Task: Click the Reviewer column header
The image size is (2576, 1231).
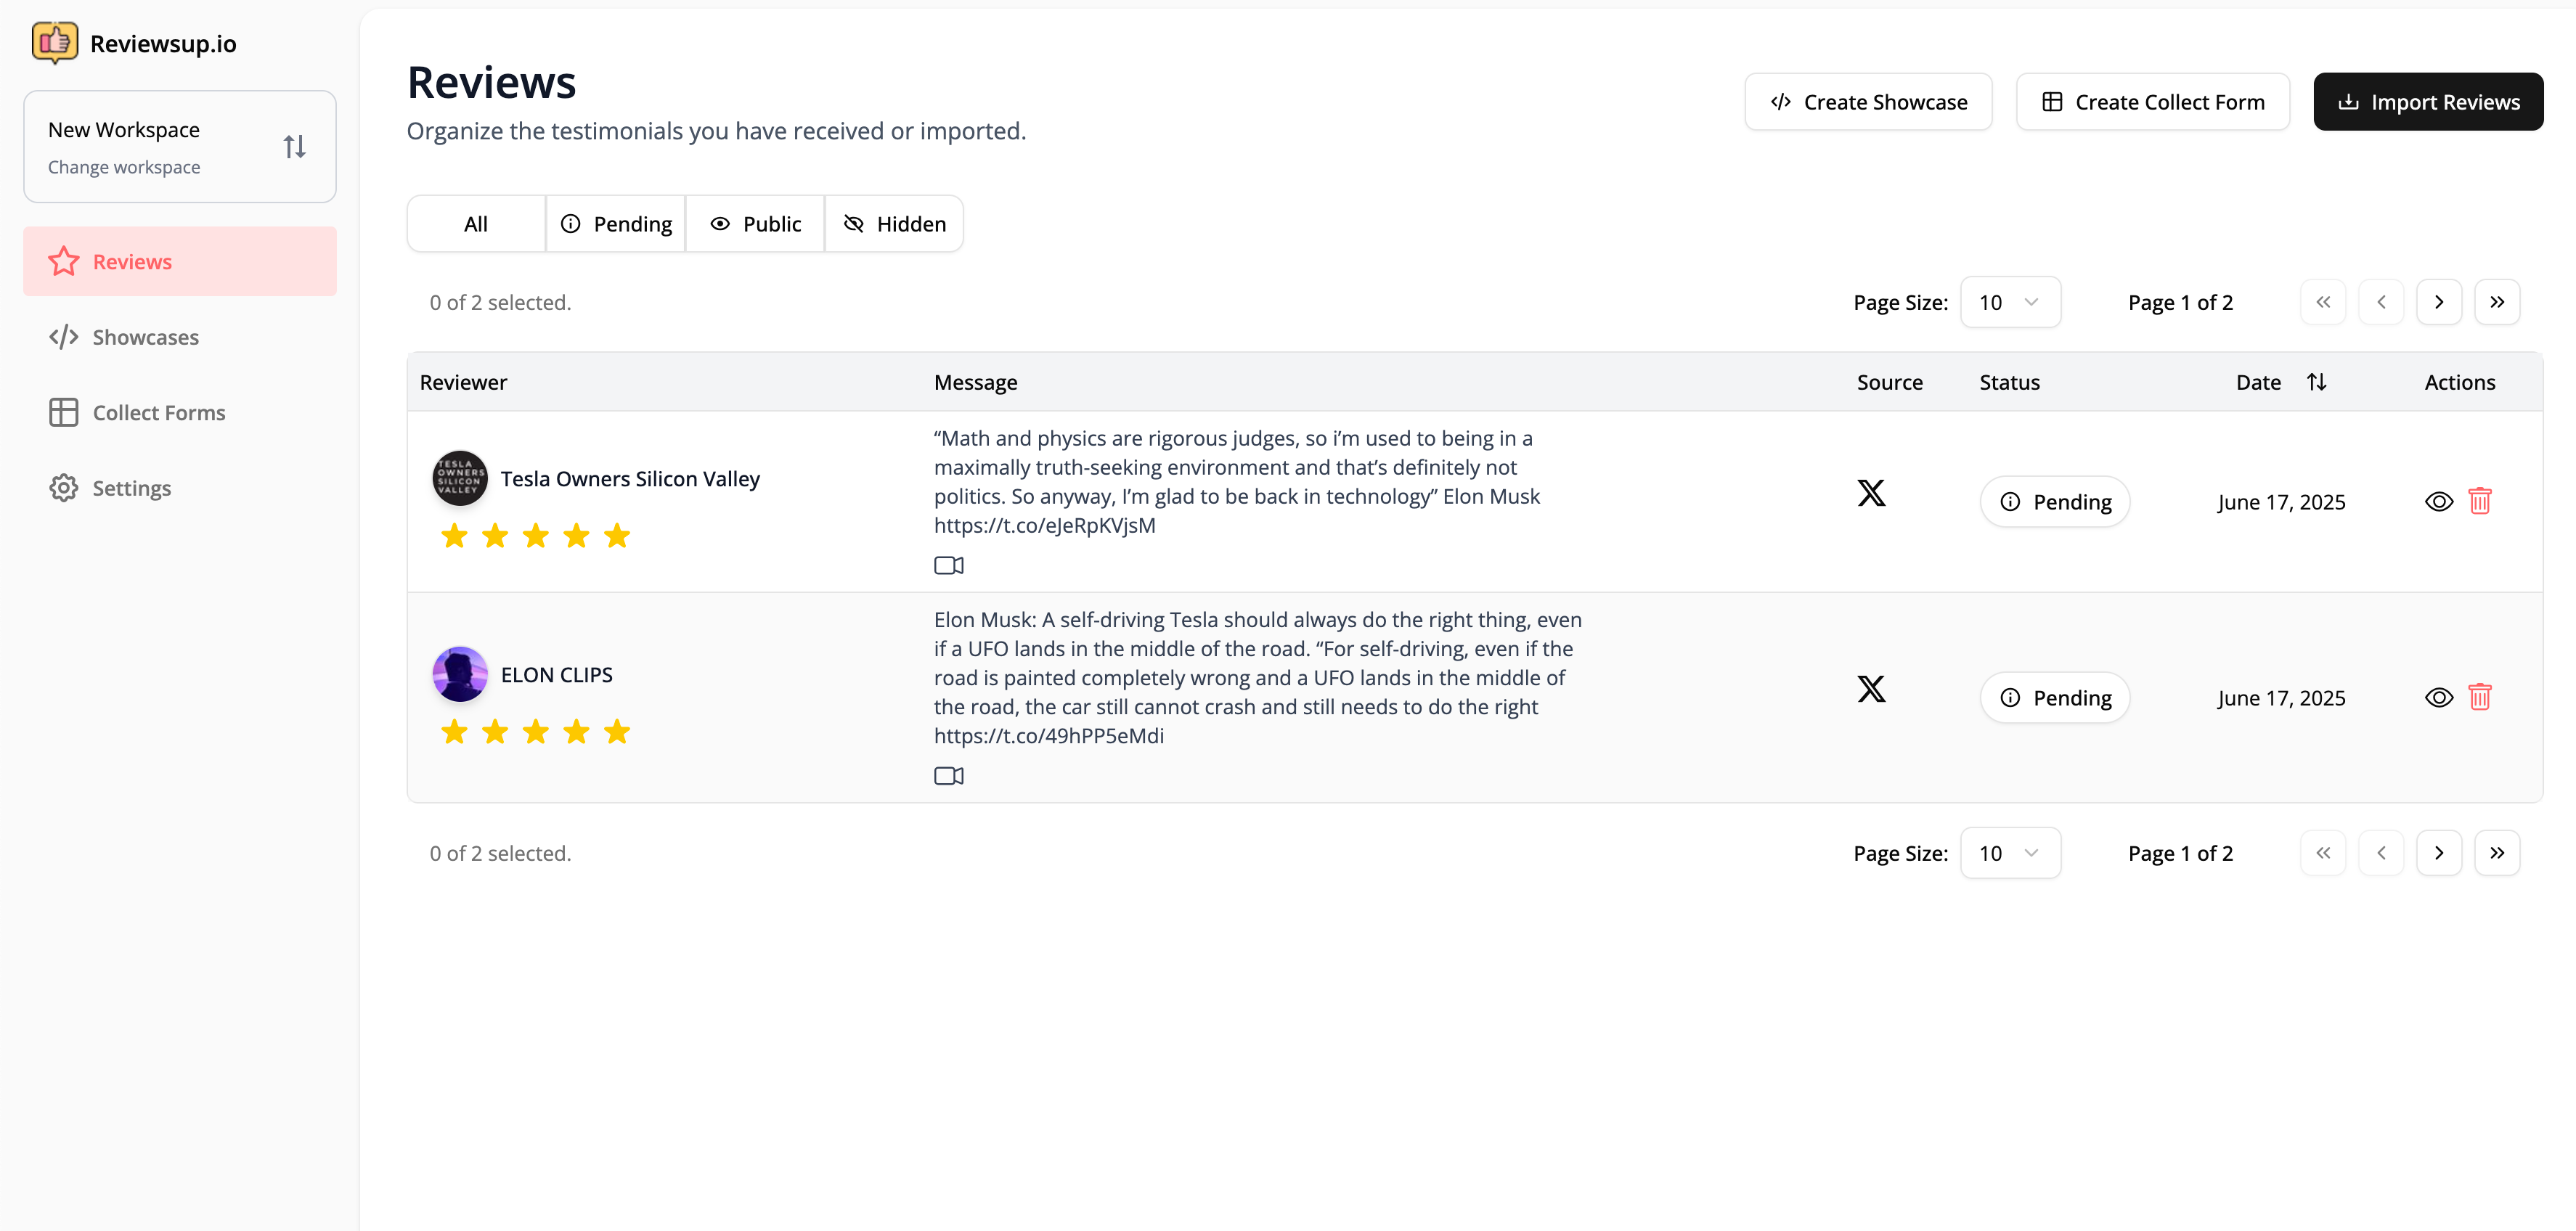Action: [463, 382]
